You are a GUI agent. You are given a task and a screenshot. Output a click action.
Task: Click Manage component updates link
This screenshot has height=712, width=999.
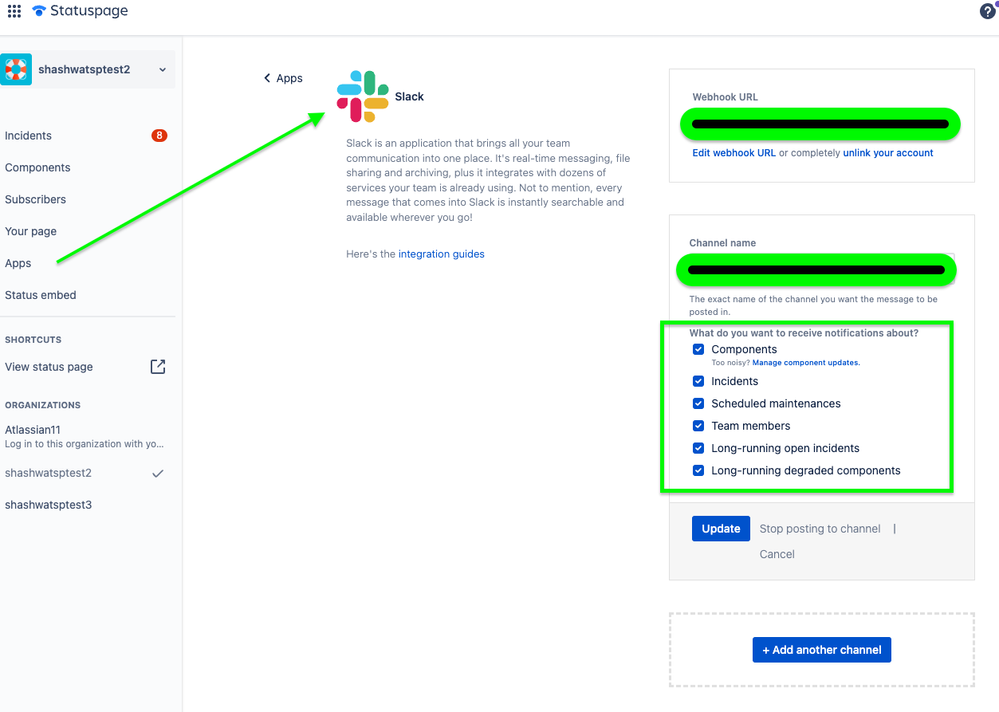coord(806,362)
